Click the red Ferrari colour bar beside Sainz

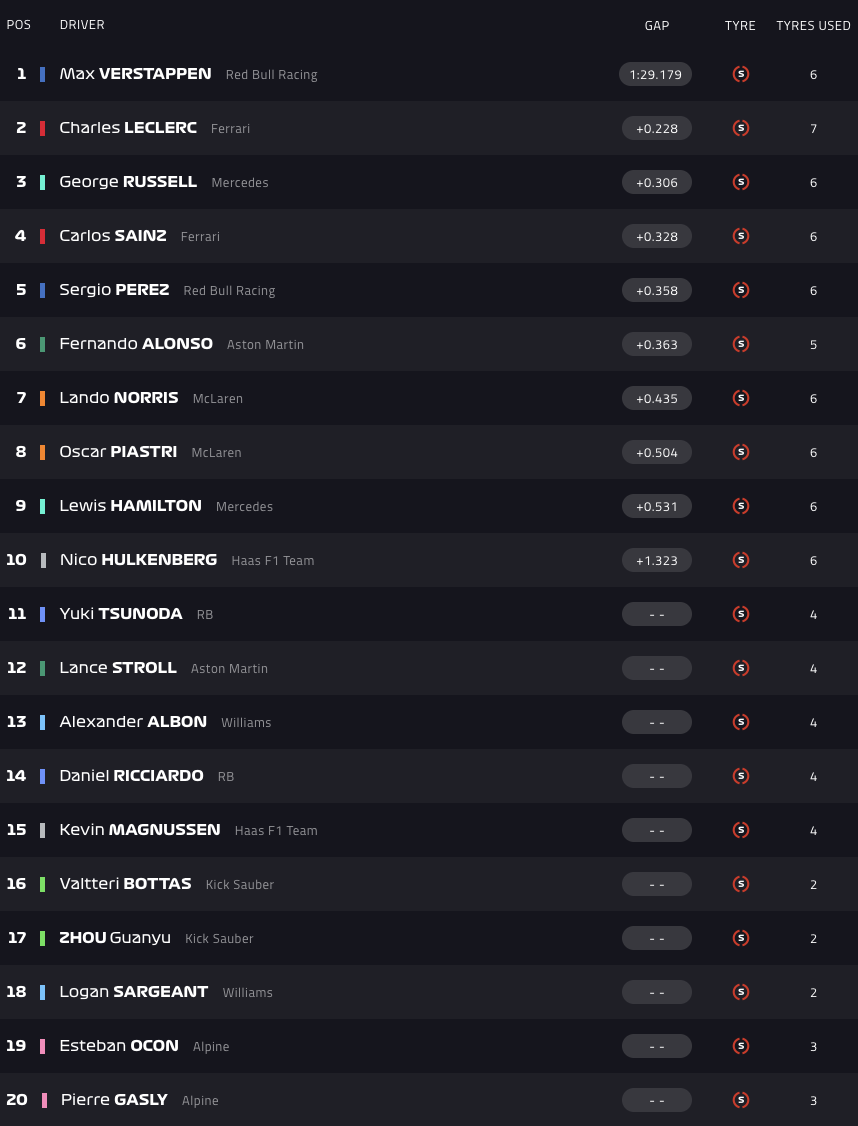42,236
